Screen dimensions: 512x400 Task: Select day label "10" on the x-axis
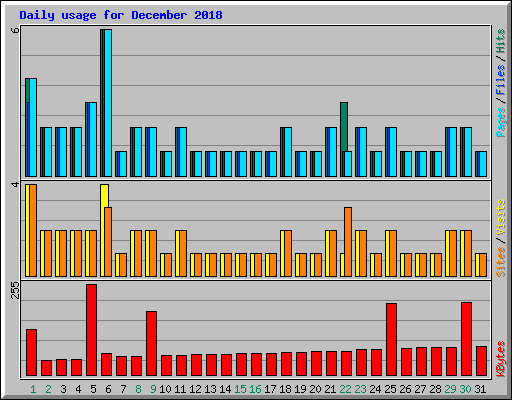165,389
